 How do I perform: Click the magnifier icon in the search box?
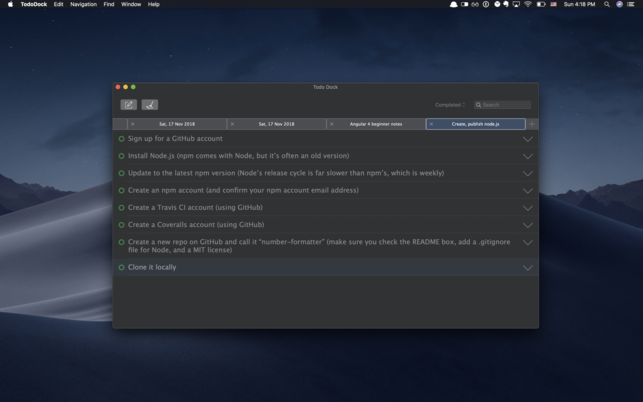pos(478,105)
